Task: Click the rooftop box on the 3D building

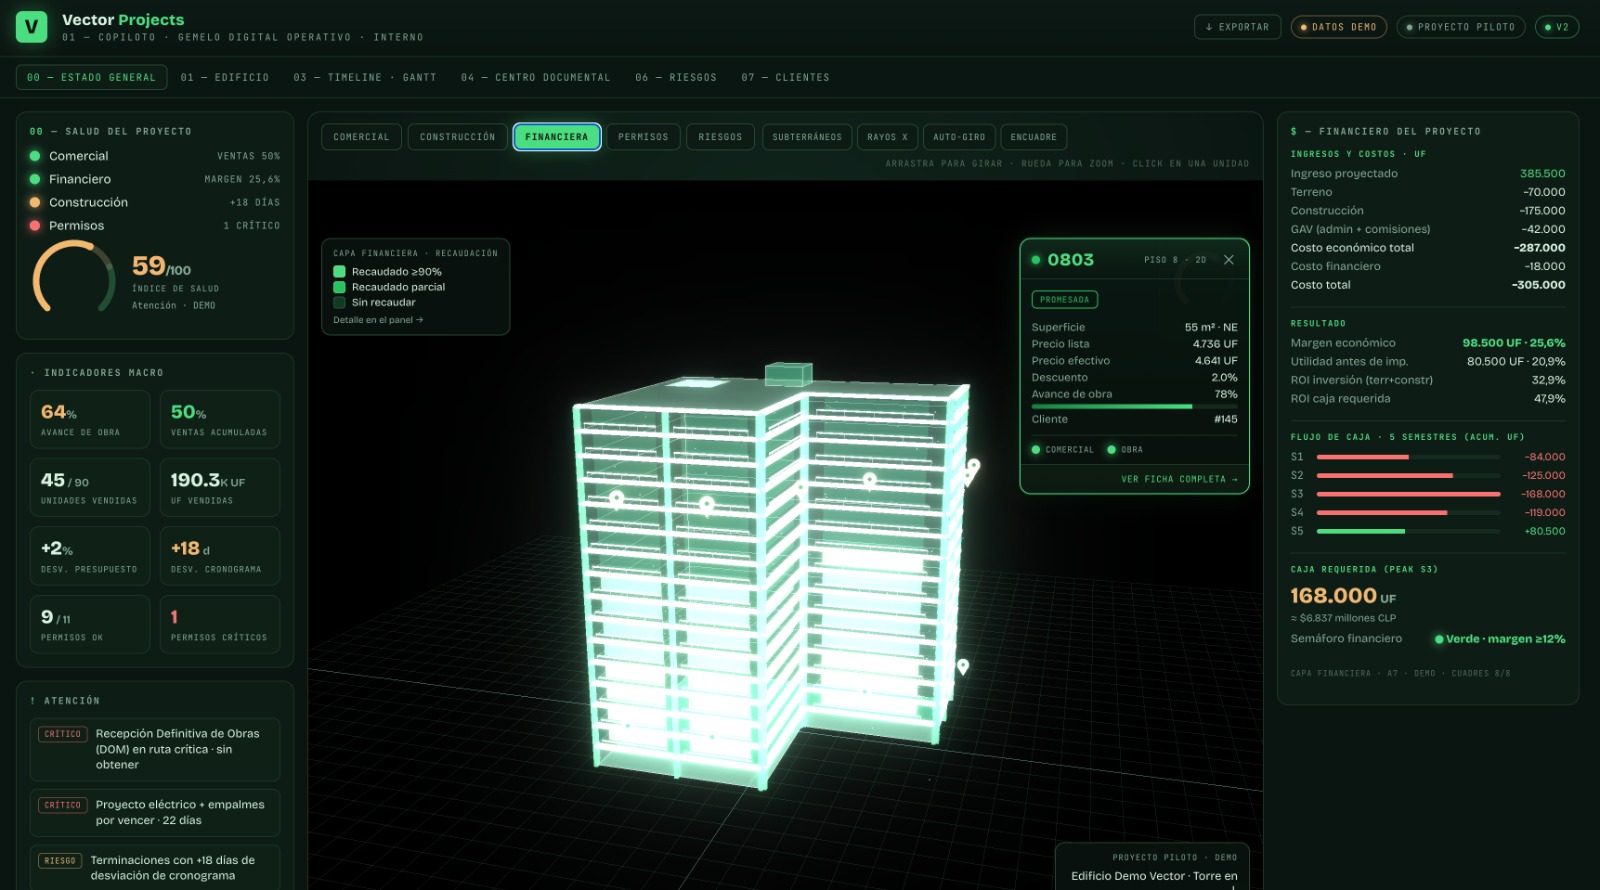Action: tap(789, 374)
